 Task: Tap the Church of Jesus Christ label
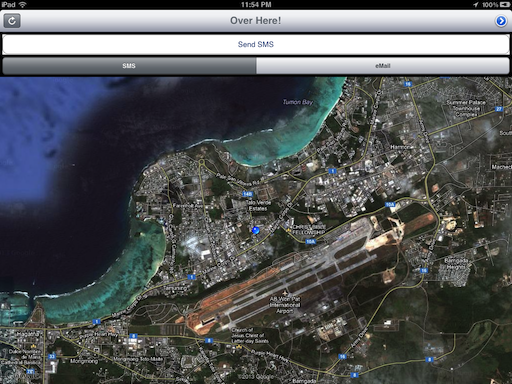click(250, 335)
